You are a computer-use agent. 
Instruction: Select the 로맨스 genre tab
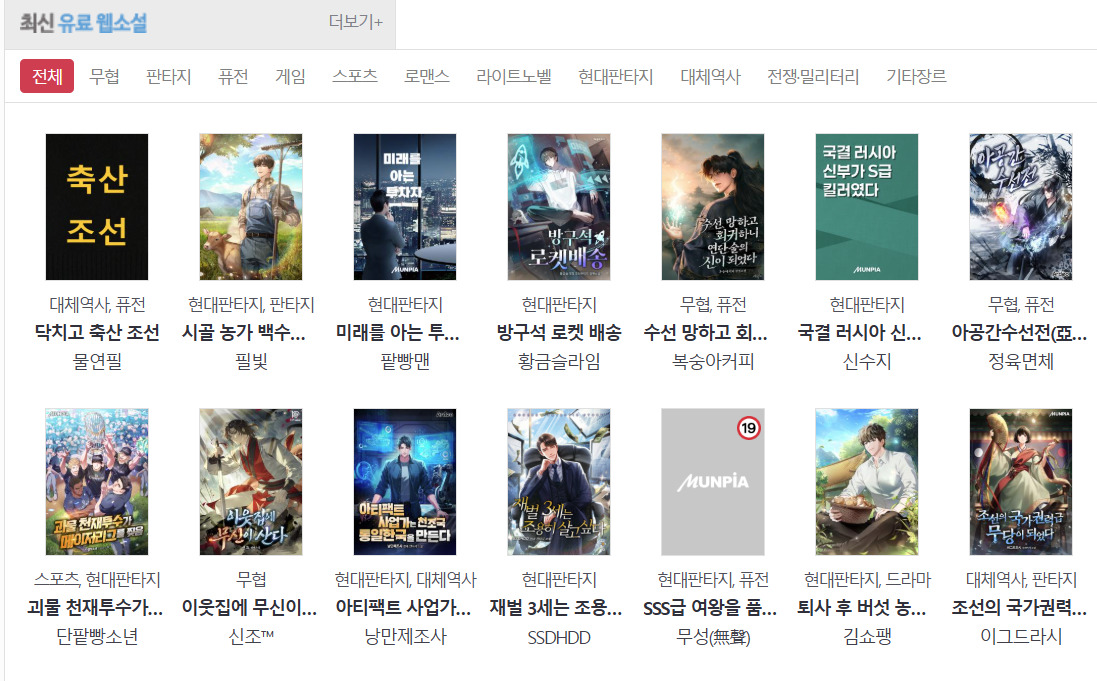[x=427, y=76]
